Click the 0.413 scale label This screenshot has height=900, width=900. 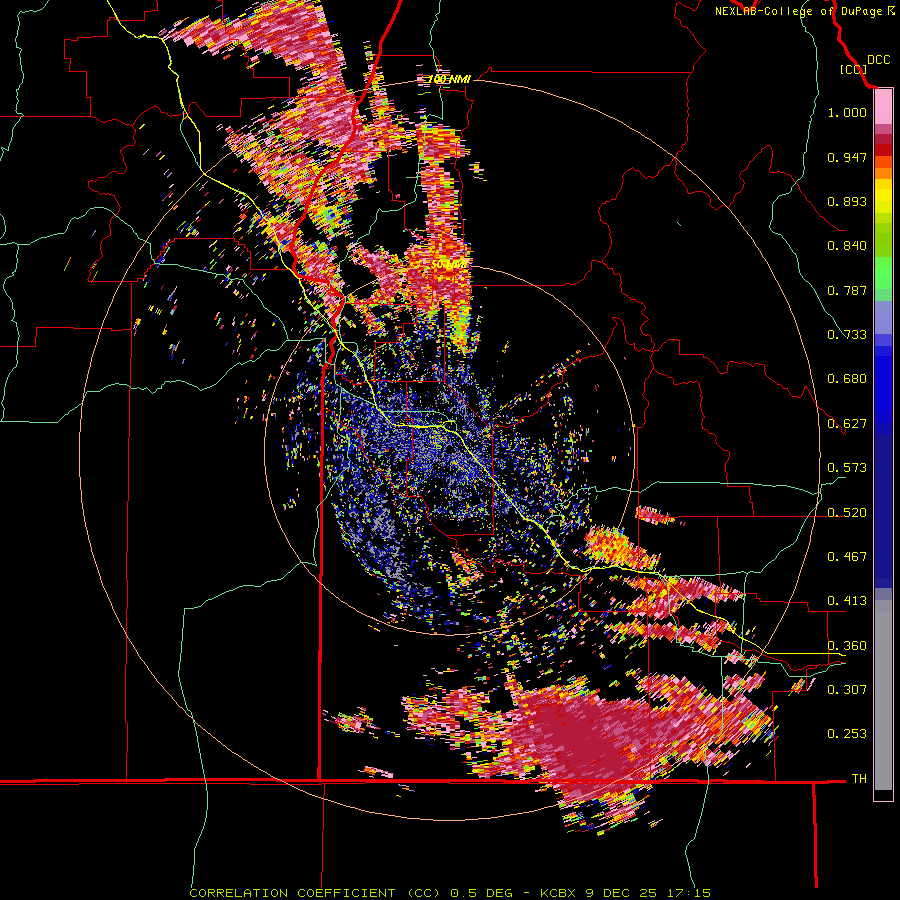(x=847, y=601)
